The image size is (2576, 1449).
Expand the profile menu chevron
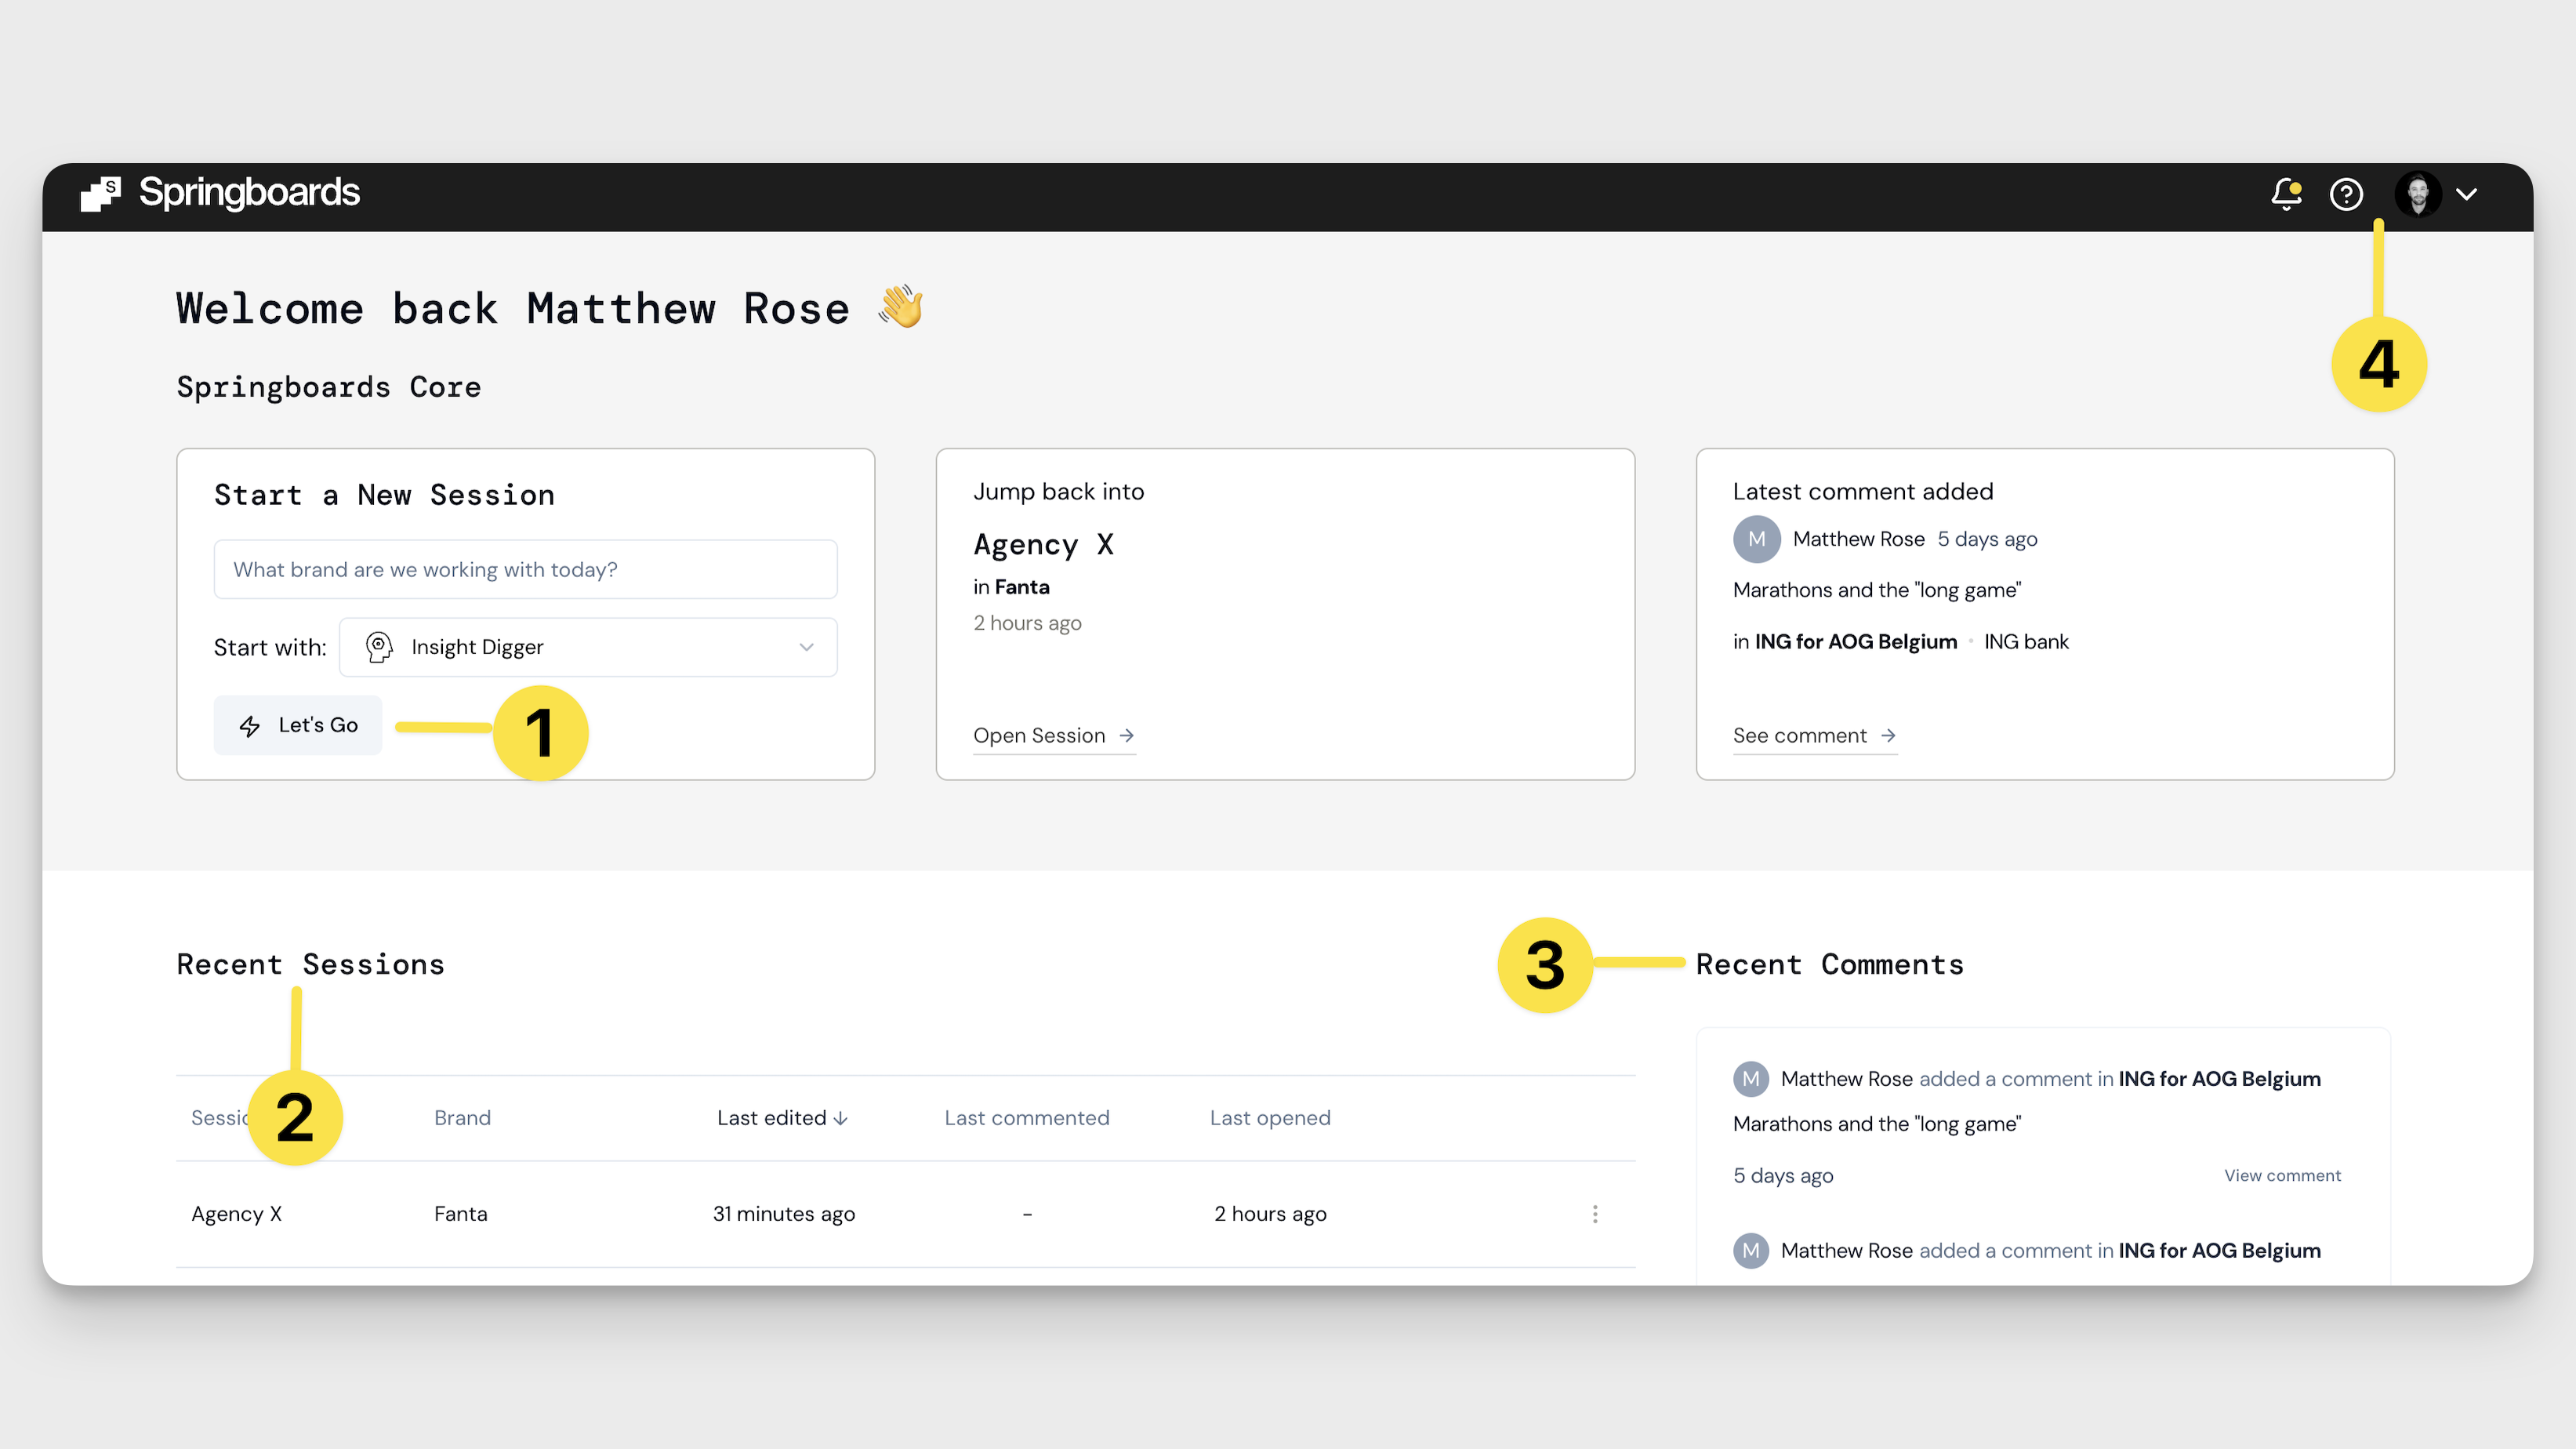(x=2467, y=194)
